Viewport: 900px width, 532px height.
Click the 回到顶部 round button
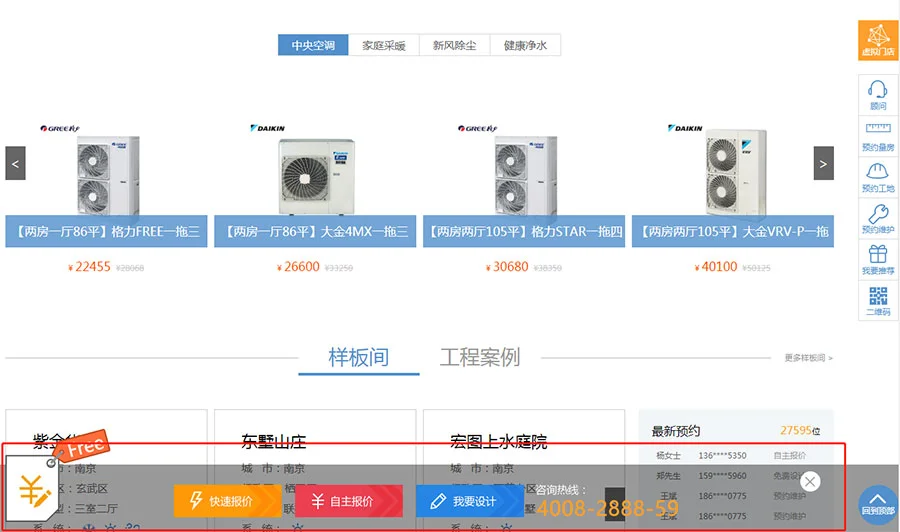click(x=878, y=504)
